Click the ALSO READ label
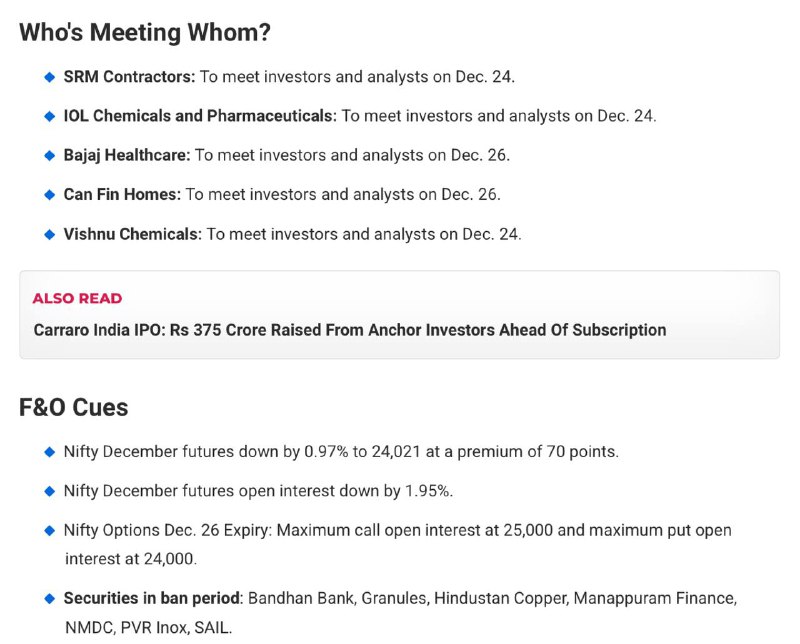The image size is (800, 644). coord(77,299)
